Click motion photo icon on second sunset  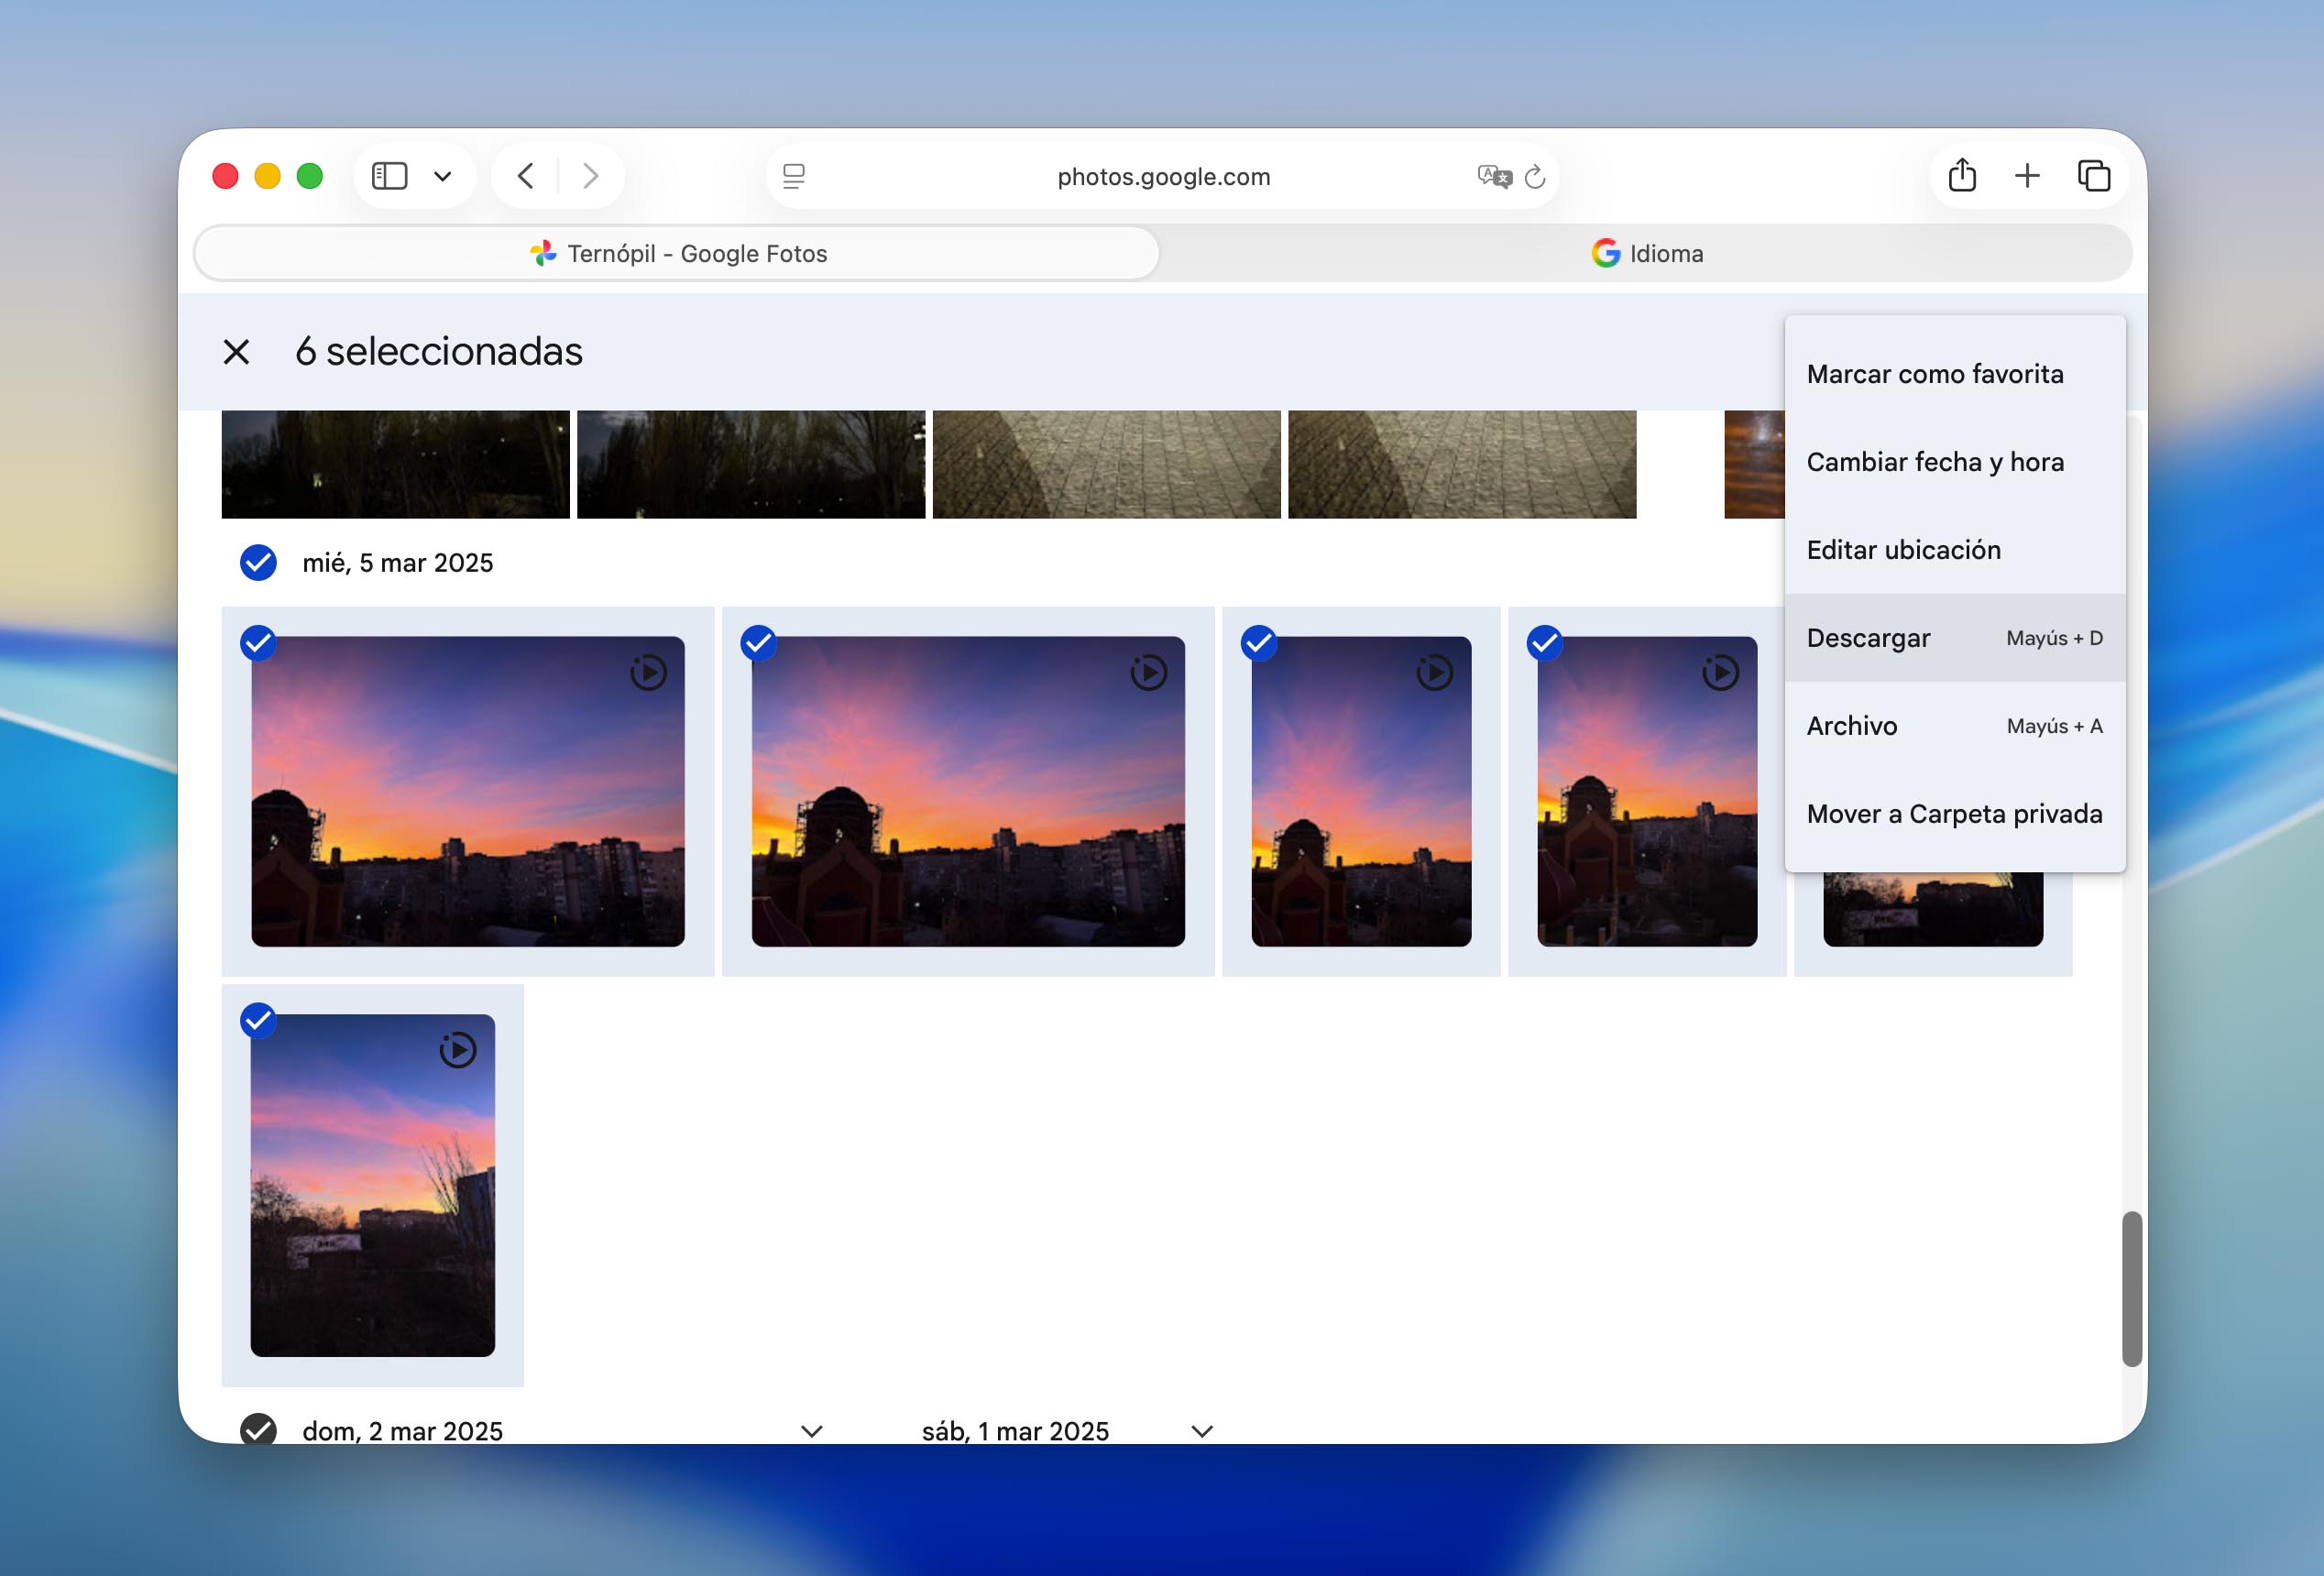[x=1149, y=672]
